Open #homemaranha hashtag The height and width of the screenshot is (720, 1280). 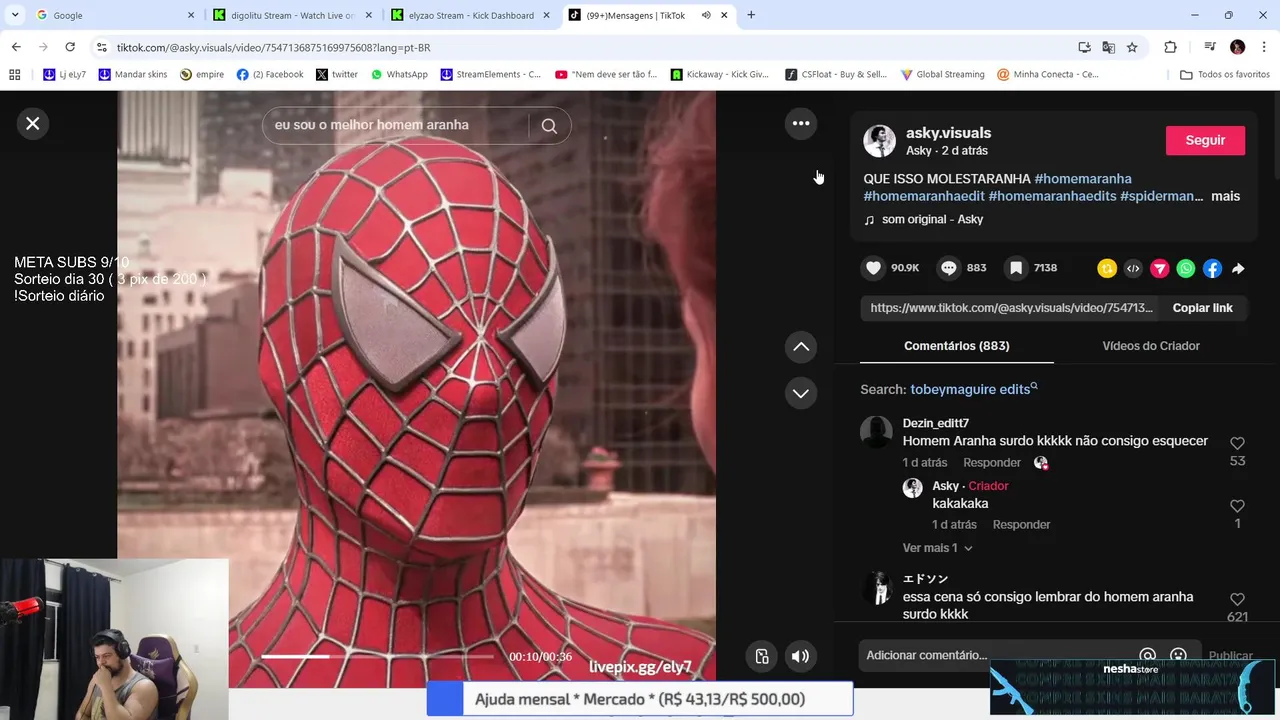(1083, 179)
